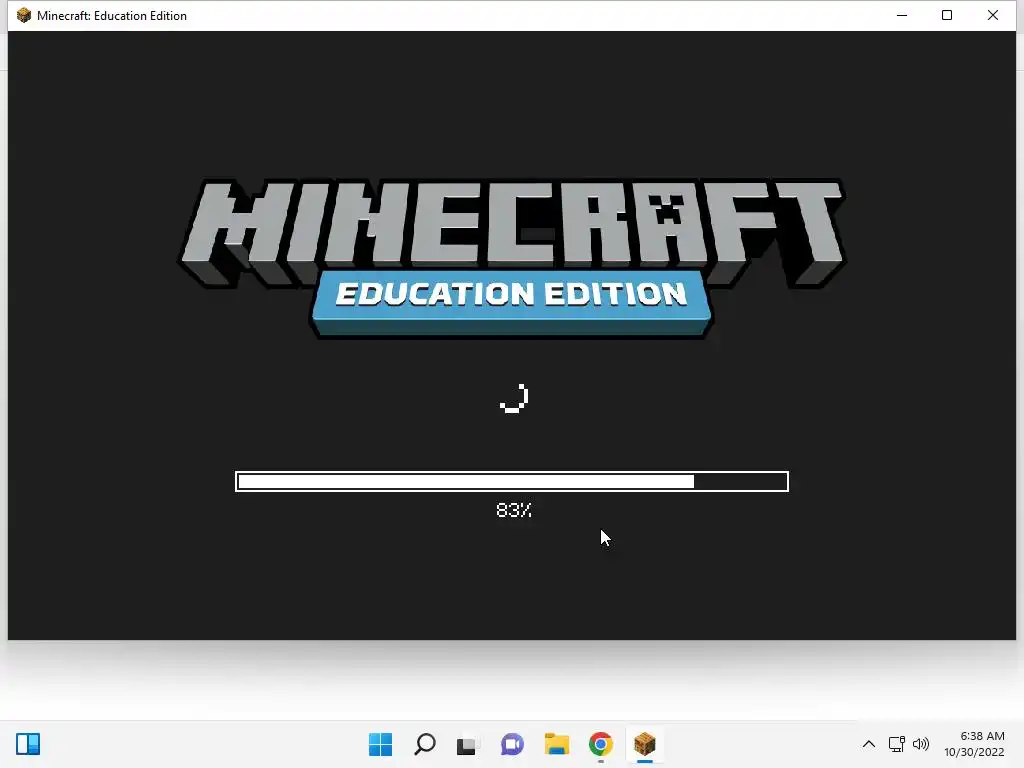
Task: Select Minecraft Education Edition taskbar icon
Action: tap(645, 744)
